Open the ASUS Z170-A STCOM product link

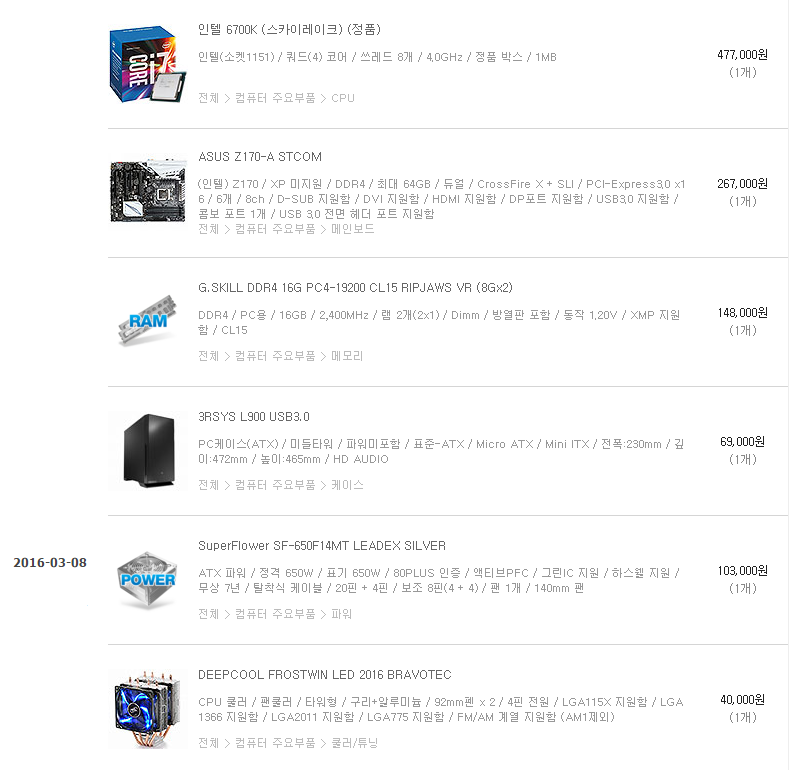pyautogui.click(x=260, y=157)
